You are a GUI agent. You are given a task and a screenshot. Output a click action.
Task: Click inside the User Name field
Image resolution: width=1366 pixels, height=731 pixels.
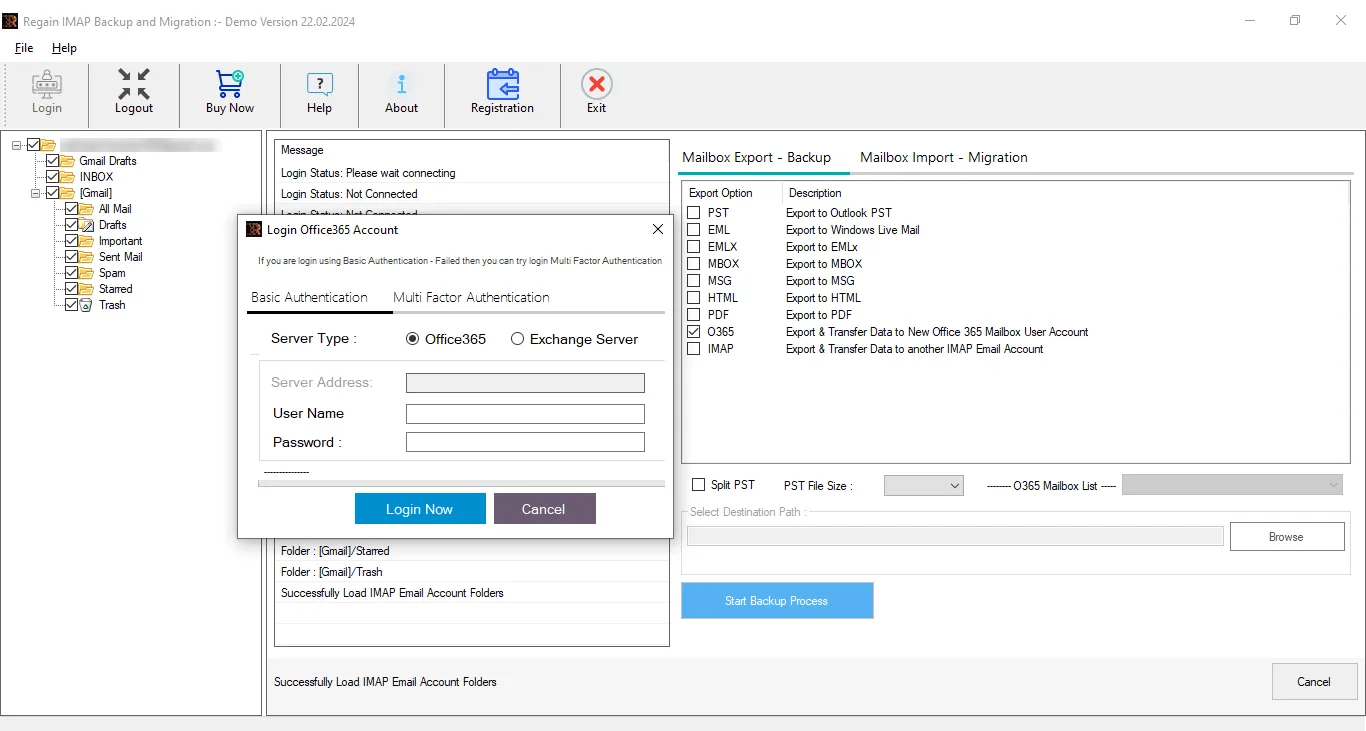(524, 413)
